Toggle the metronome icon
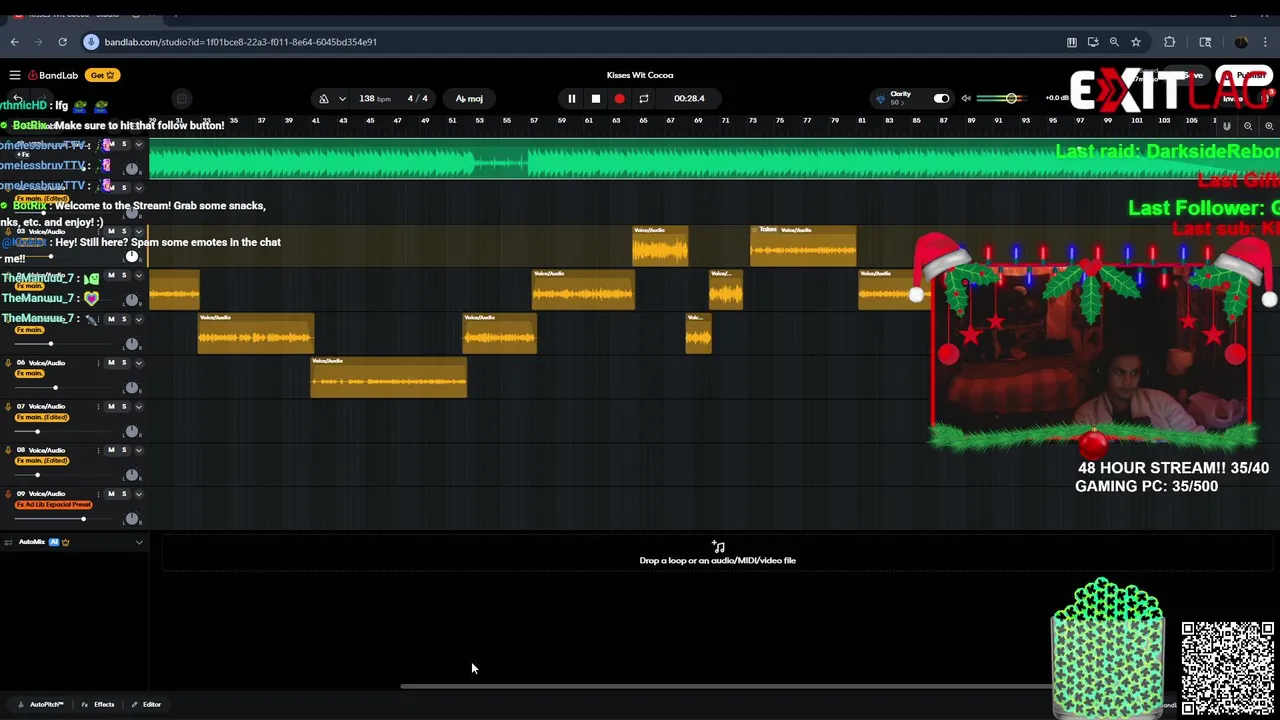Viewport: 1280px width, 720px height. click(323, 98)
